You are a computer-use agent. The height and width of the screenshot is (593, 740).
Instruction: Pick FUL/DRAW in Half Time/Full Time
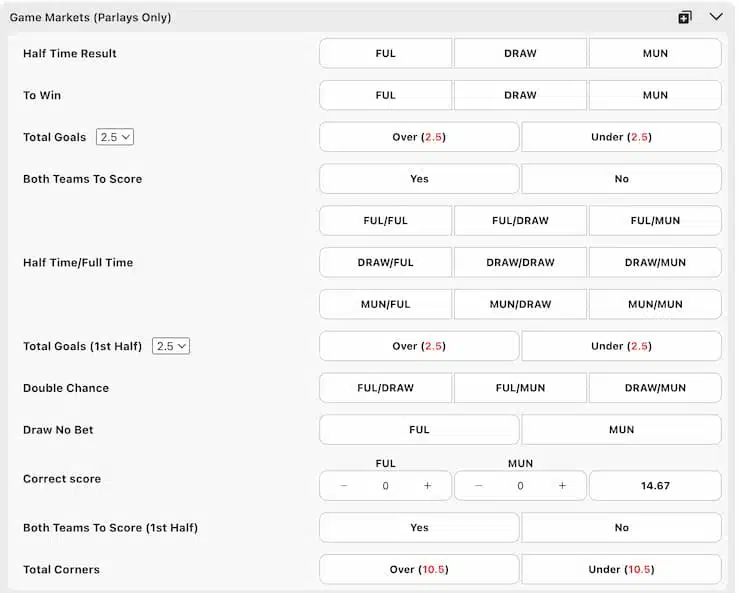click(520, 220)
